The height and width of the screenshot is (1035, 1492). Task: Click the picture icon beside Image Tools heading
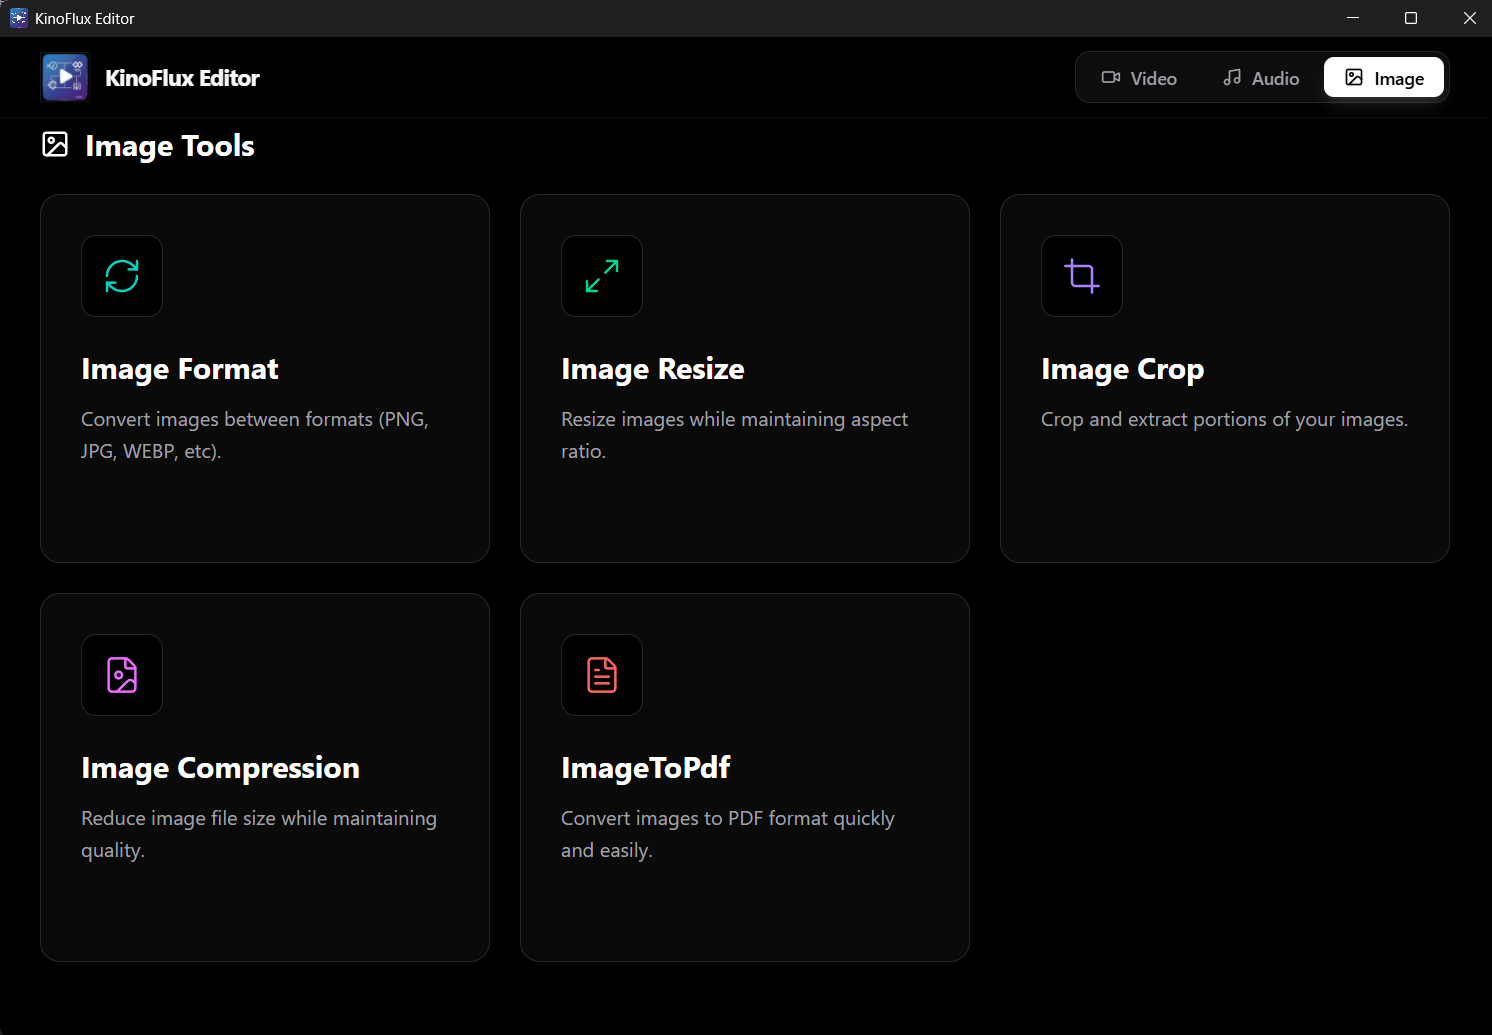55,145
